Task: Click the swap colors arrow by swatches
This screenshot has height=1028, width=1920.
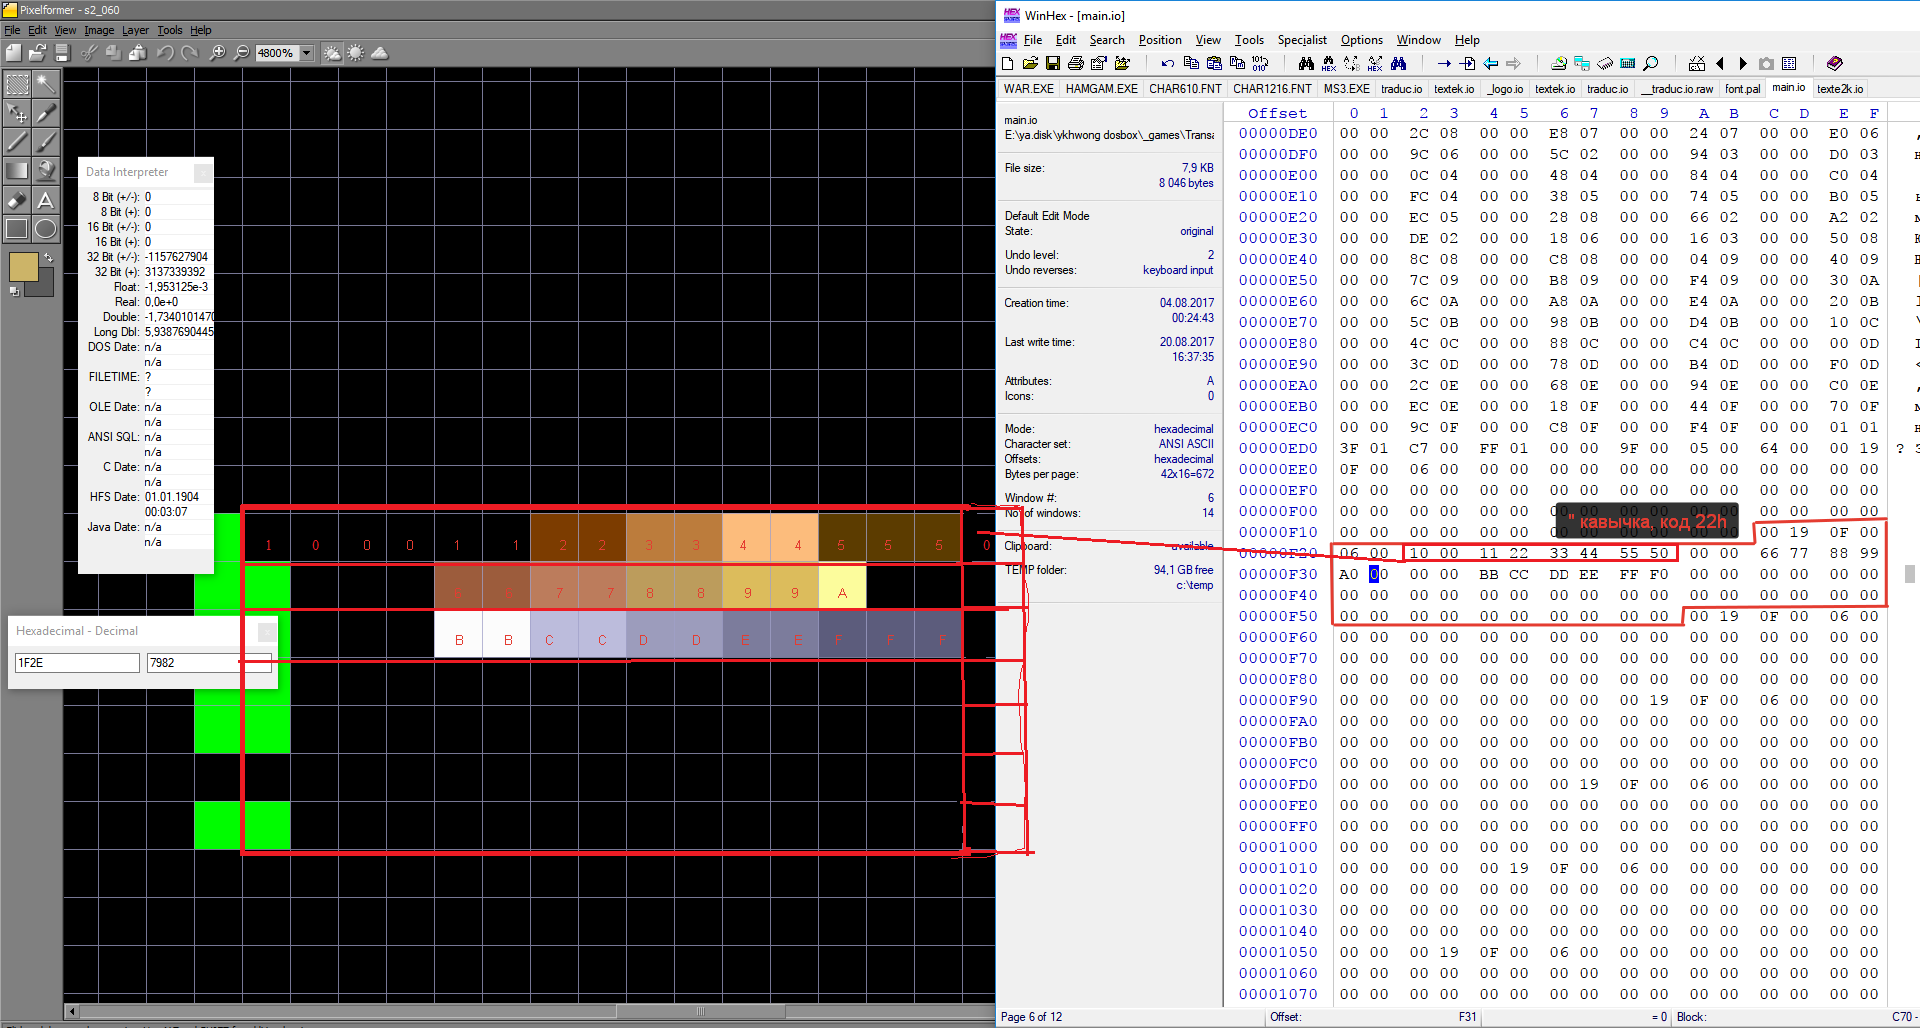Action: click(47, 257)
